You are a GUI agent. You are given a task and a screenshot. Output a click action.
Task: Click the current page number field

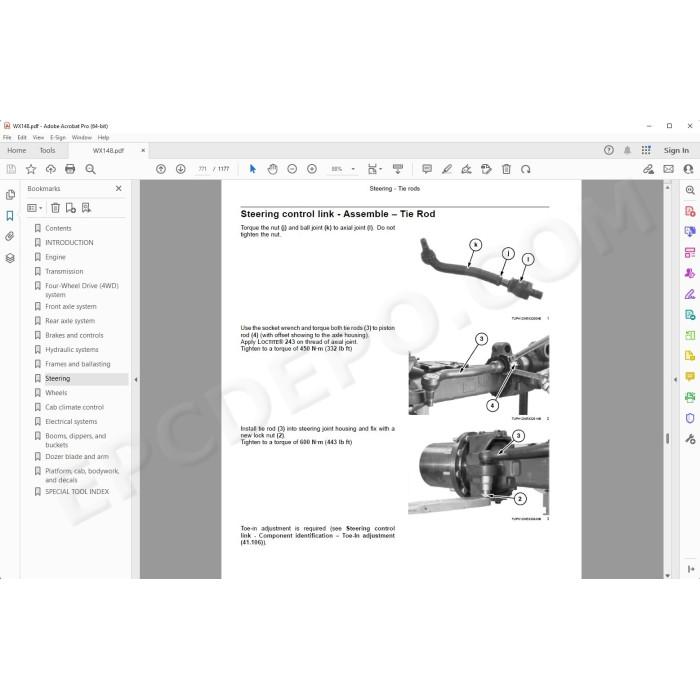pyautogui.click(x=203, y=169)
